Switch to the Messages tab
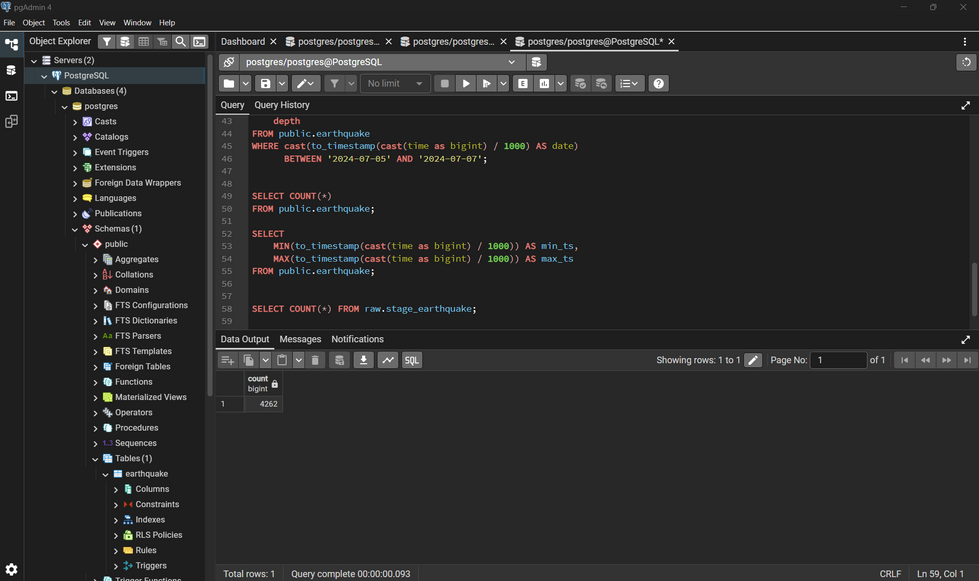The width and height of the screenshot is (979, 581). pyautogui.click(x=300, y=339)
